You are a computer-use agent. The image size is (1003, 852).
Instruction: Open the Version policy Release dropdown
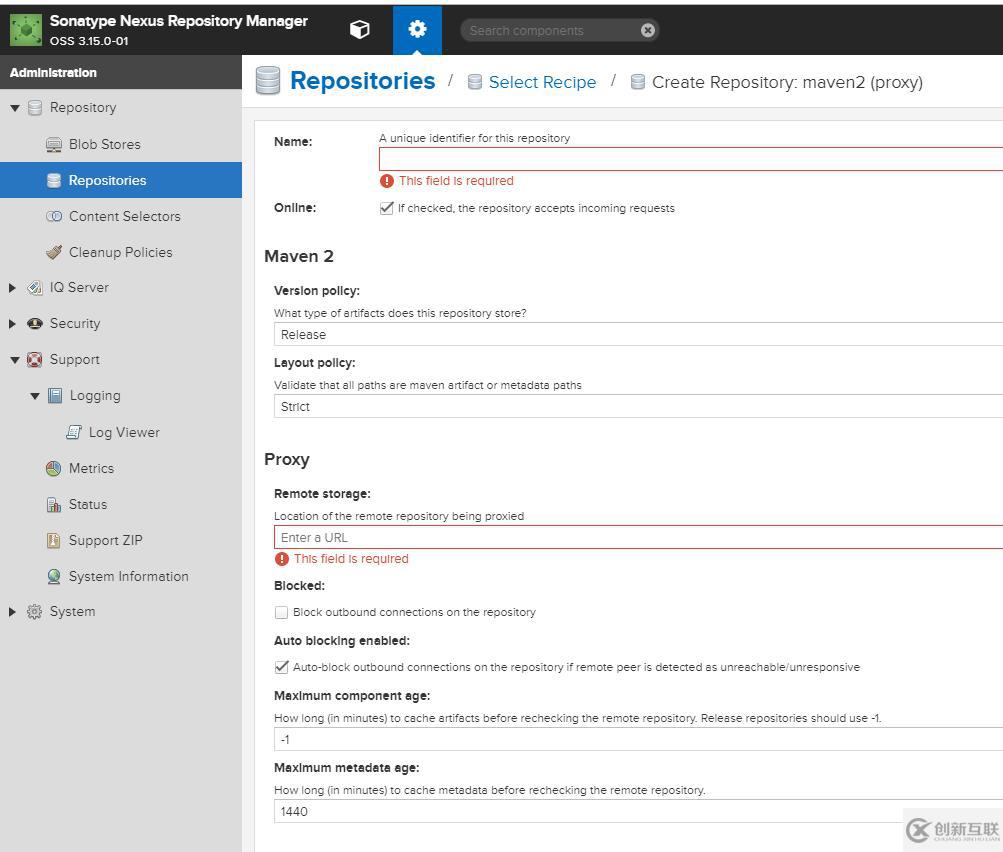click(638, 335)
